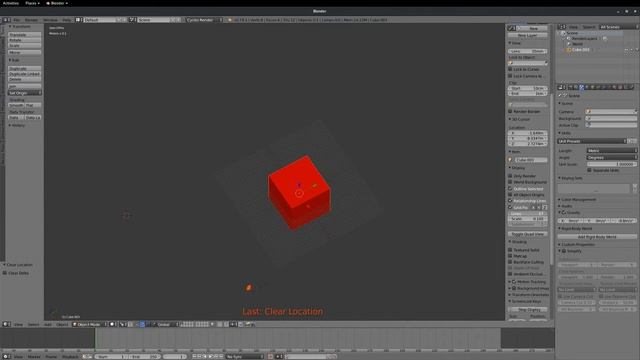Click the Cube.001 object icon in outliner
The image size is (640, 360).
coord(569,50)
